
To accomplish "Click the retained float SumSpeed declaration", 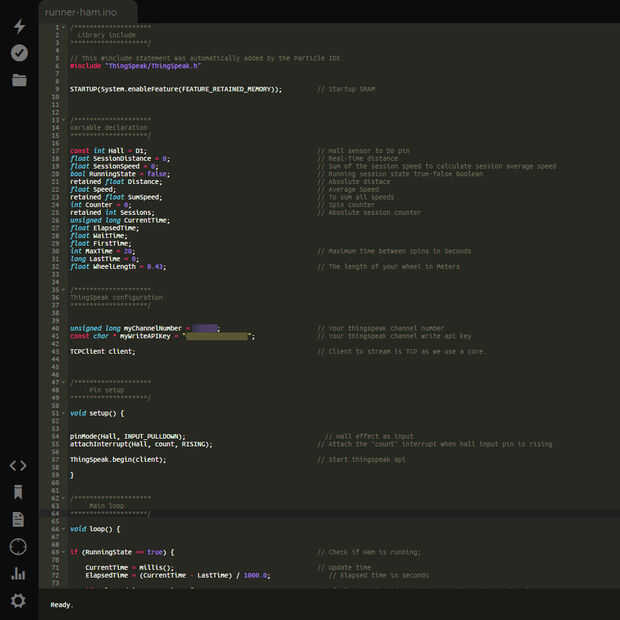I will coord(116,197).
